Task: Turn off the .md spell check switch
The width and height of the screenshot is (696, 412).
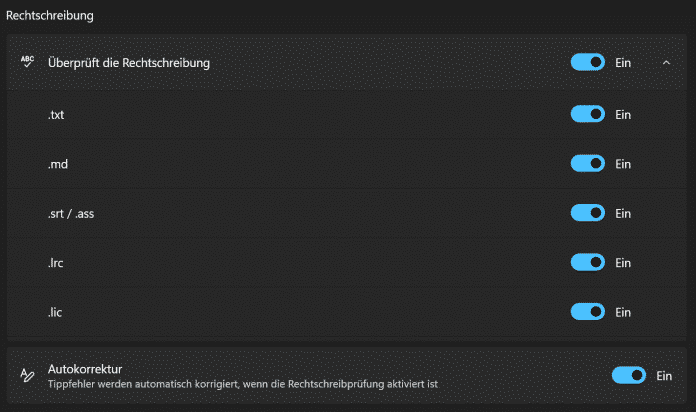Action: pyautogui.click(x=588, y=163)
